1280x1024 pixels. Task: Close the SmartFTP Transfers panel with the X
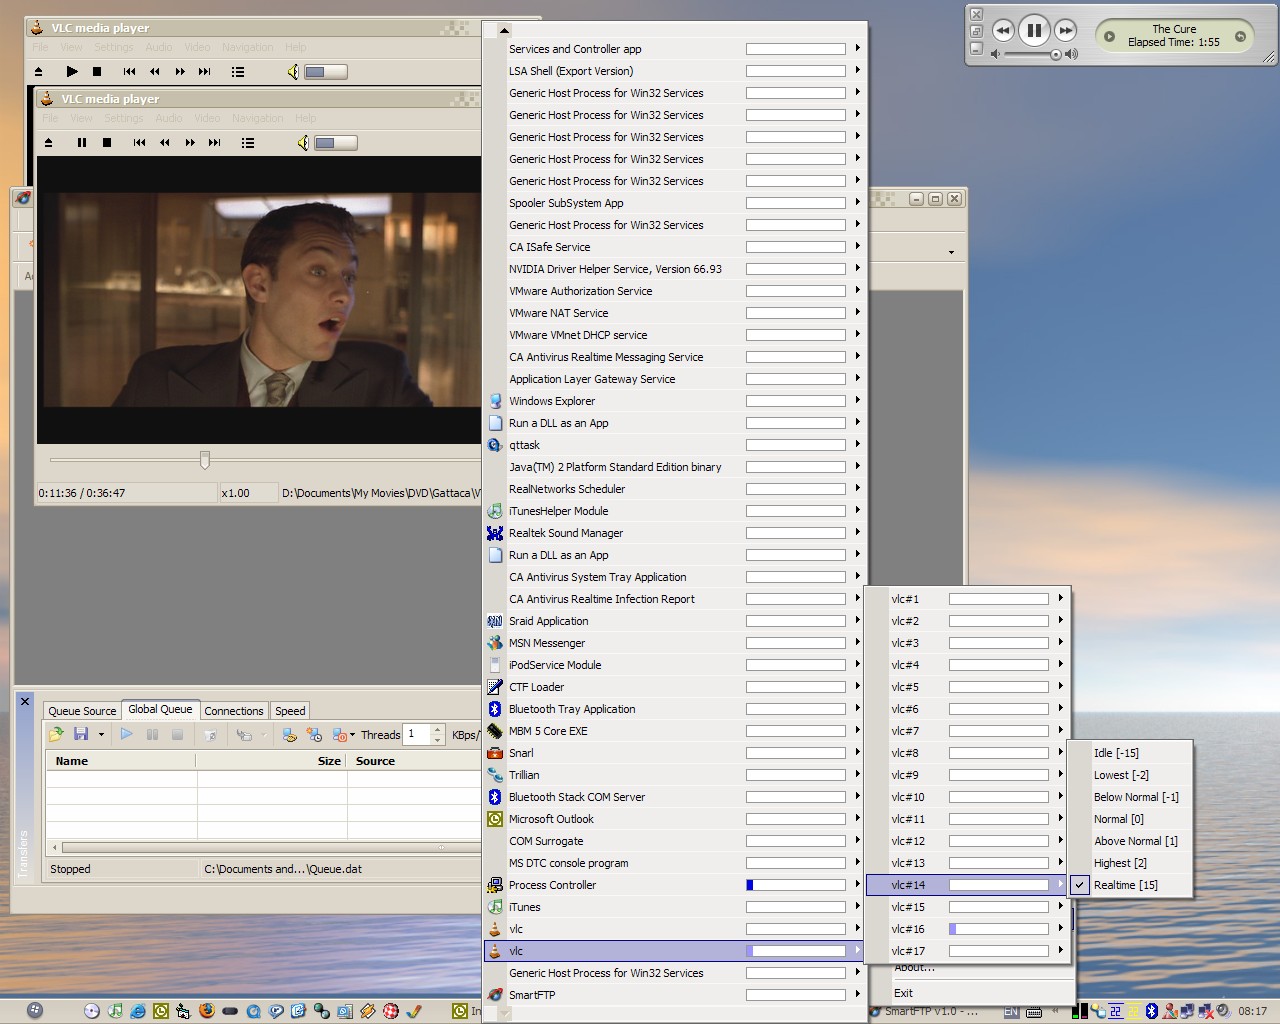point(25,702)
